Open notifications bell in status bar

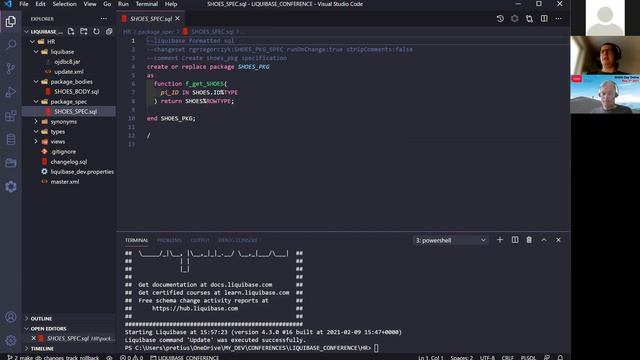pyautogui.click(x=560, y=358)
